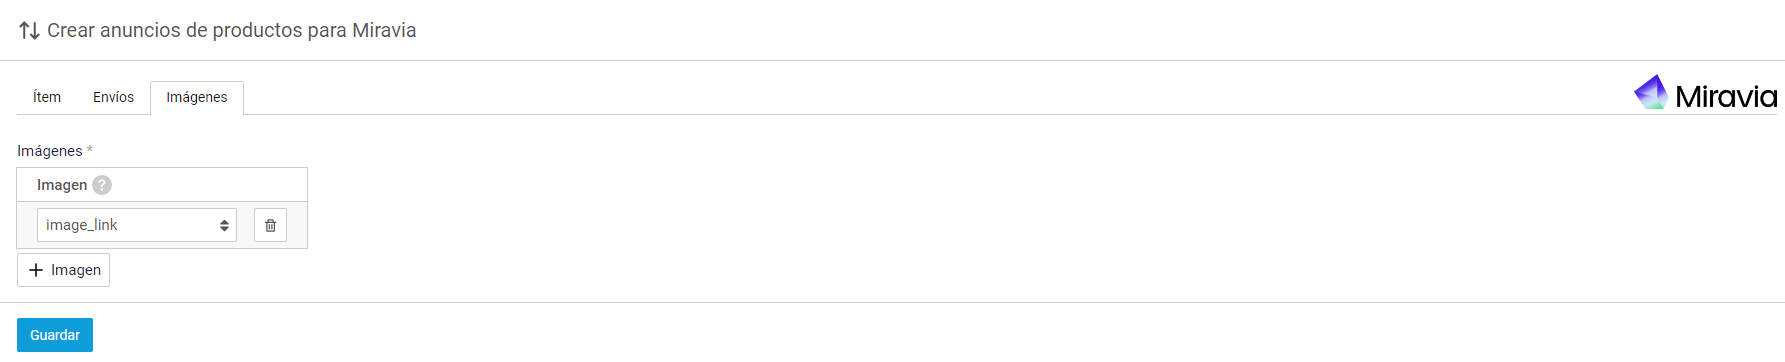Save changes with the Guardar button
This screenshot has height=362, width=1785.
pyautogui.click(x=55, y=335)
